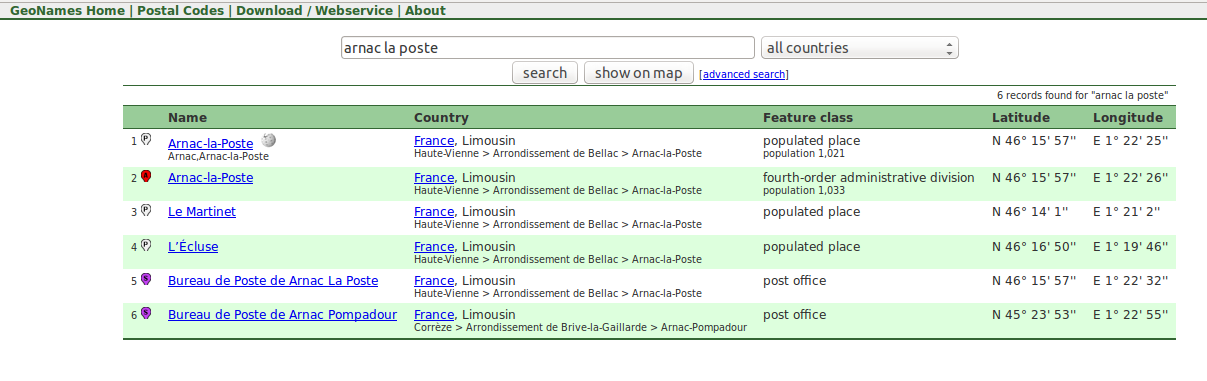Open Bureau de Poste de Arnac La Poste link
Image resolution: width=1207 pixels, height=381 pixels.
273,281
